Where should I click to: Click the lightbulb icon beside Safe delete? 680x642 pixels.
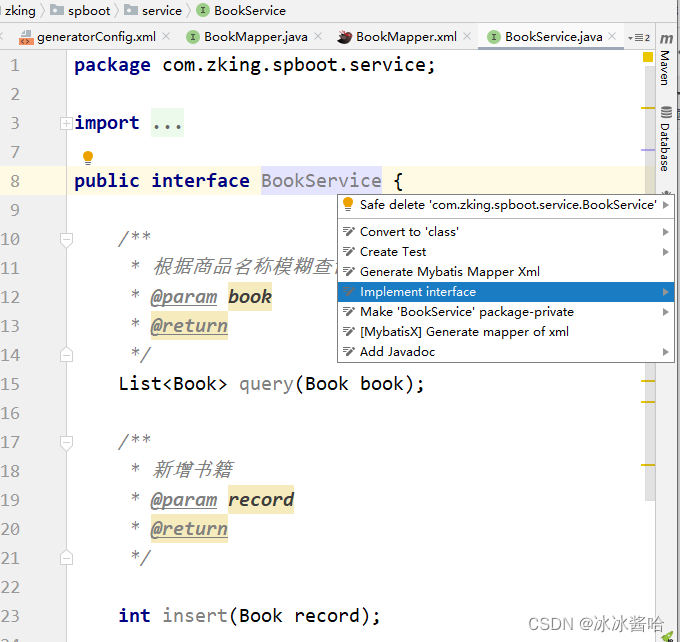(x=348, y=204)
